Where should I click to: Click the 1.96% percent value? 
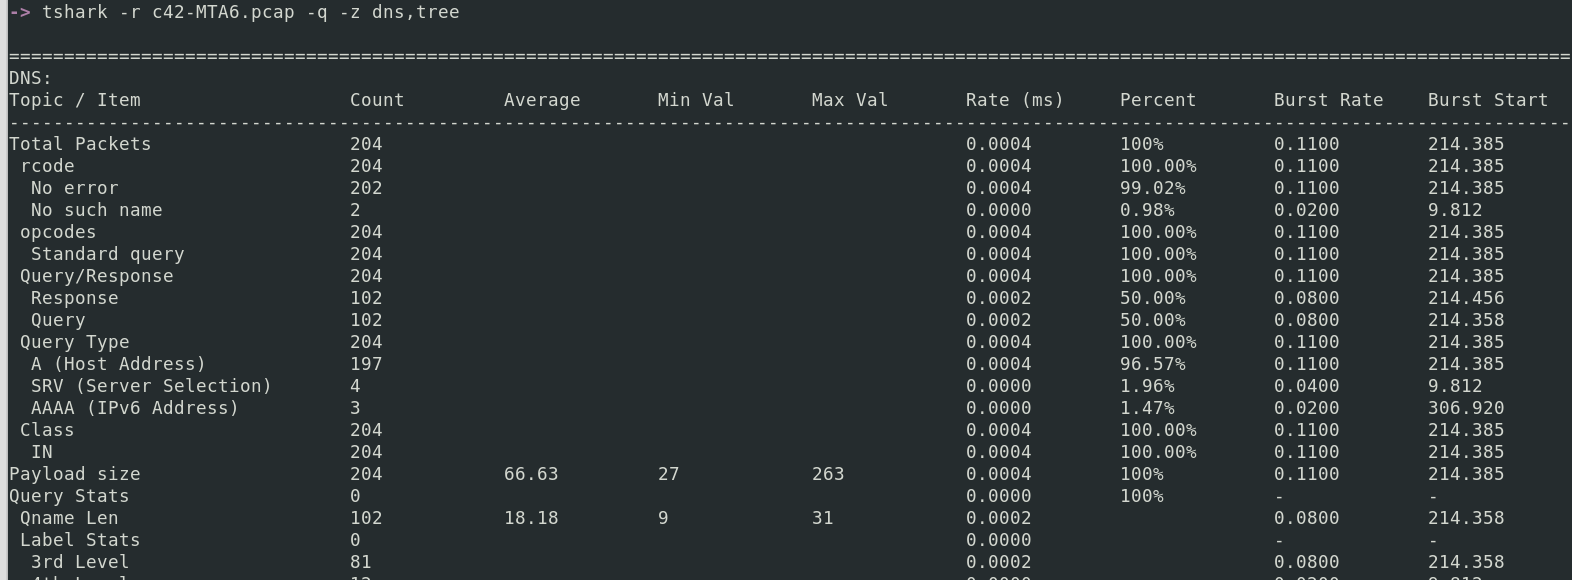[1147, 386]
